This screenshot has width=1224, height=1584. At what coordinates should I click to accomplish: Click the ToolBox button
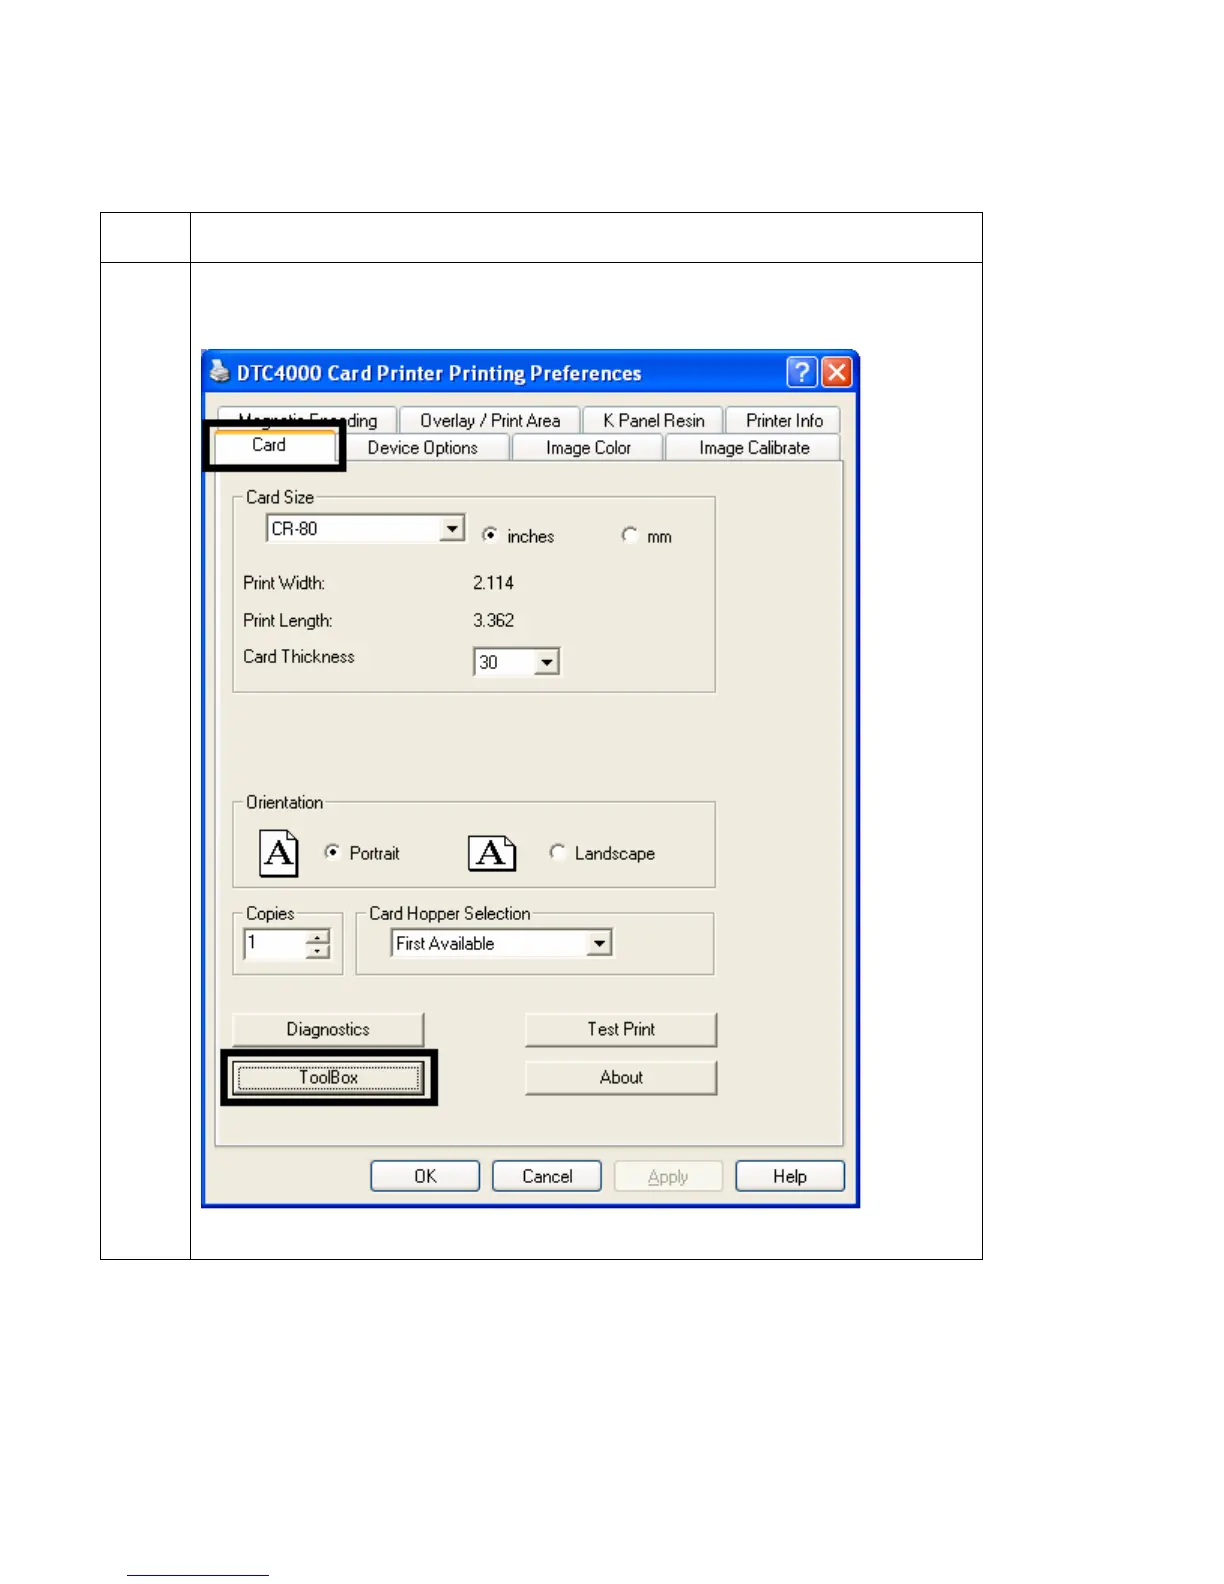329,1077
